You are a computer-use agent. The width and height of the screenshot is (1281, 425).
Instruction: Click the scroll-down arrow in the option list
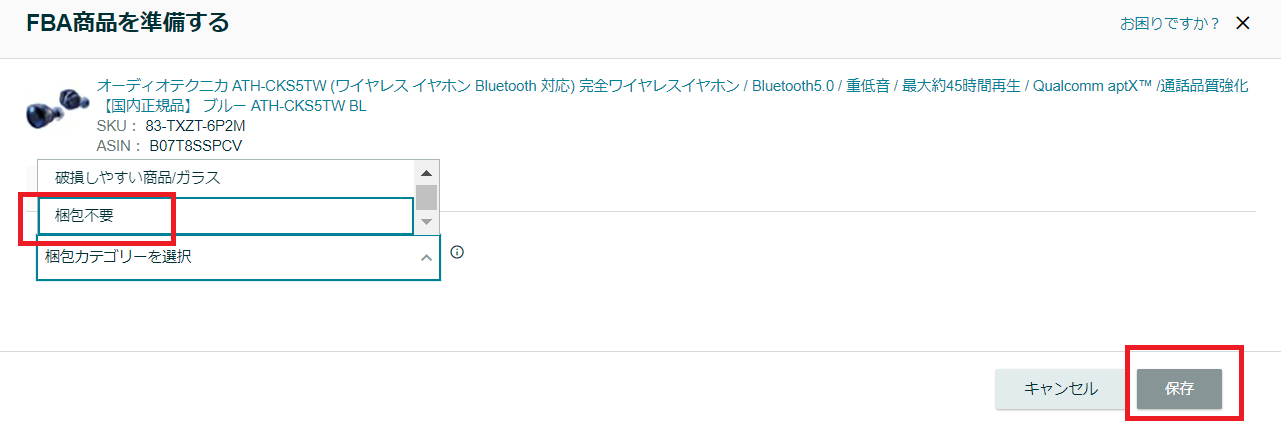426,221
